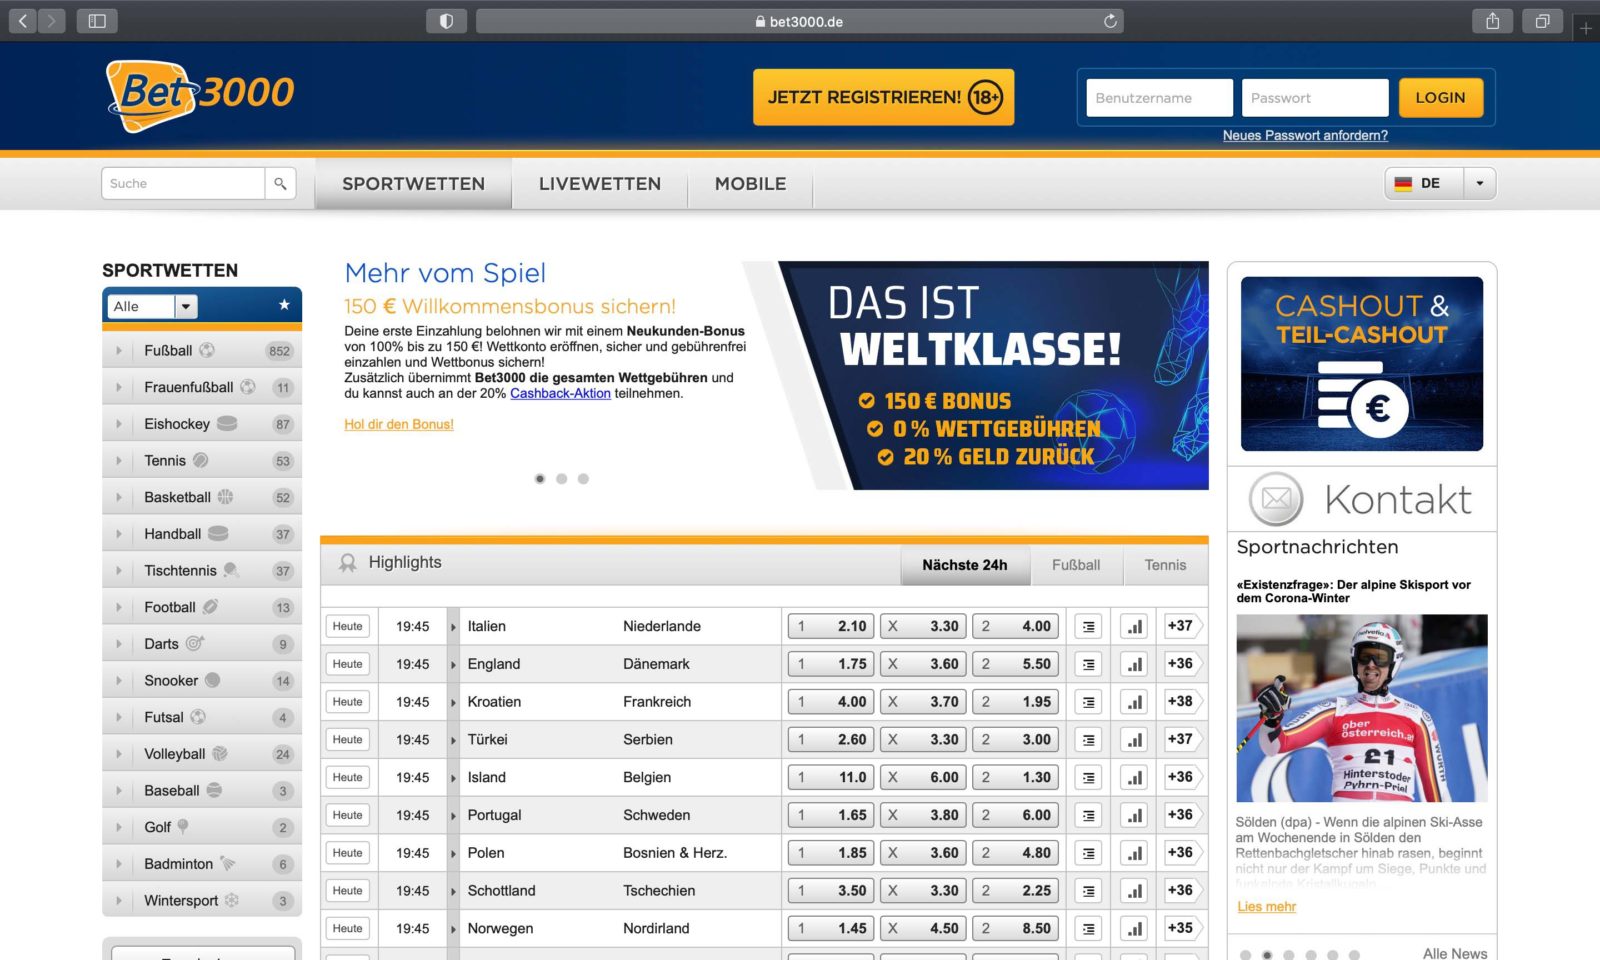Click the German flag on the language selector
1600x960 pixels.
point(1404,183)
